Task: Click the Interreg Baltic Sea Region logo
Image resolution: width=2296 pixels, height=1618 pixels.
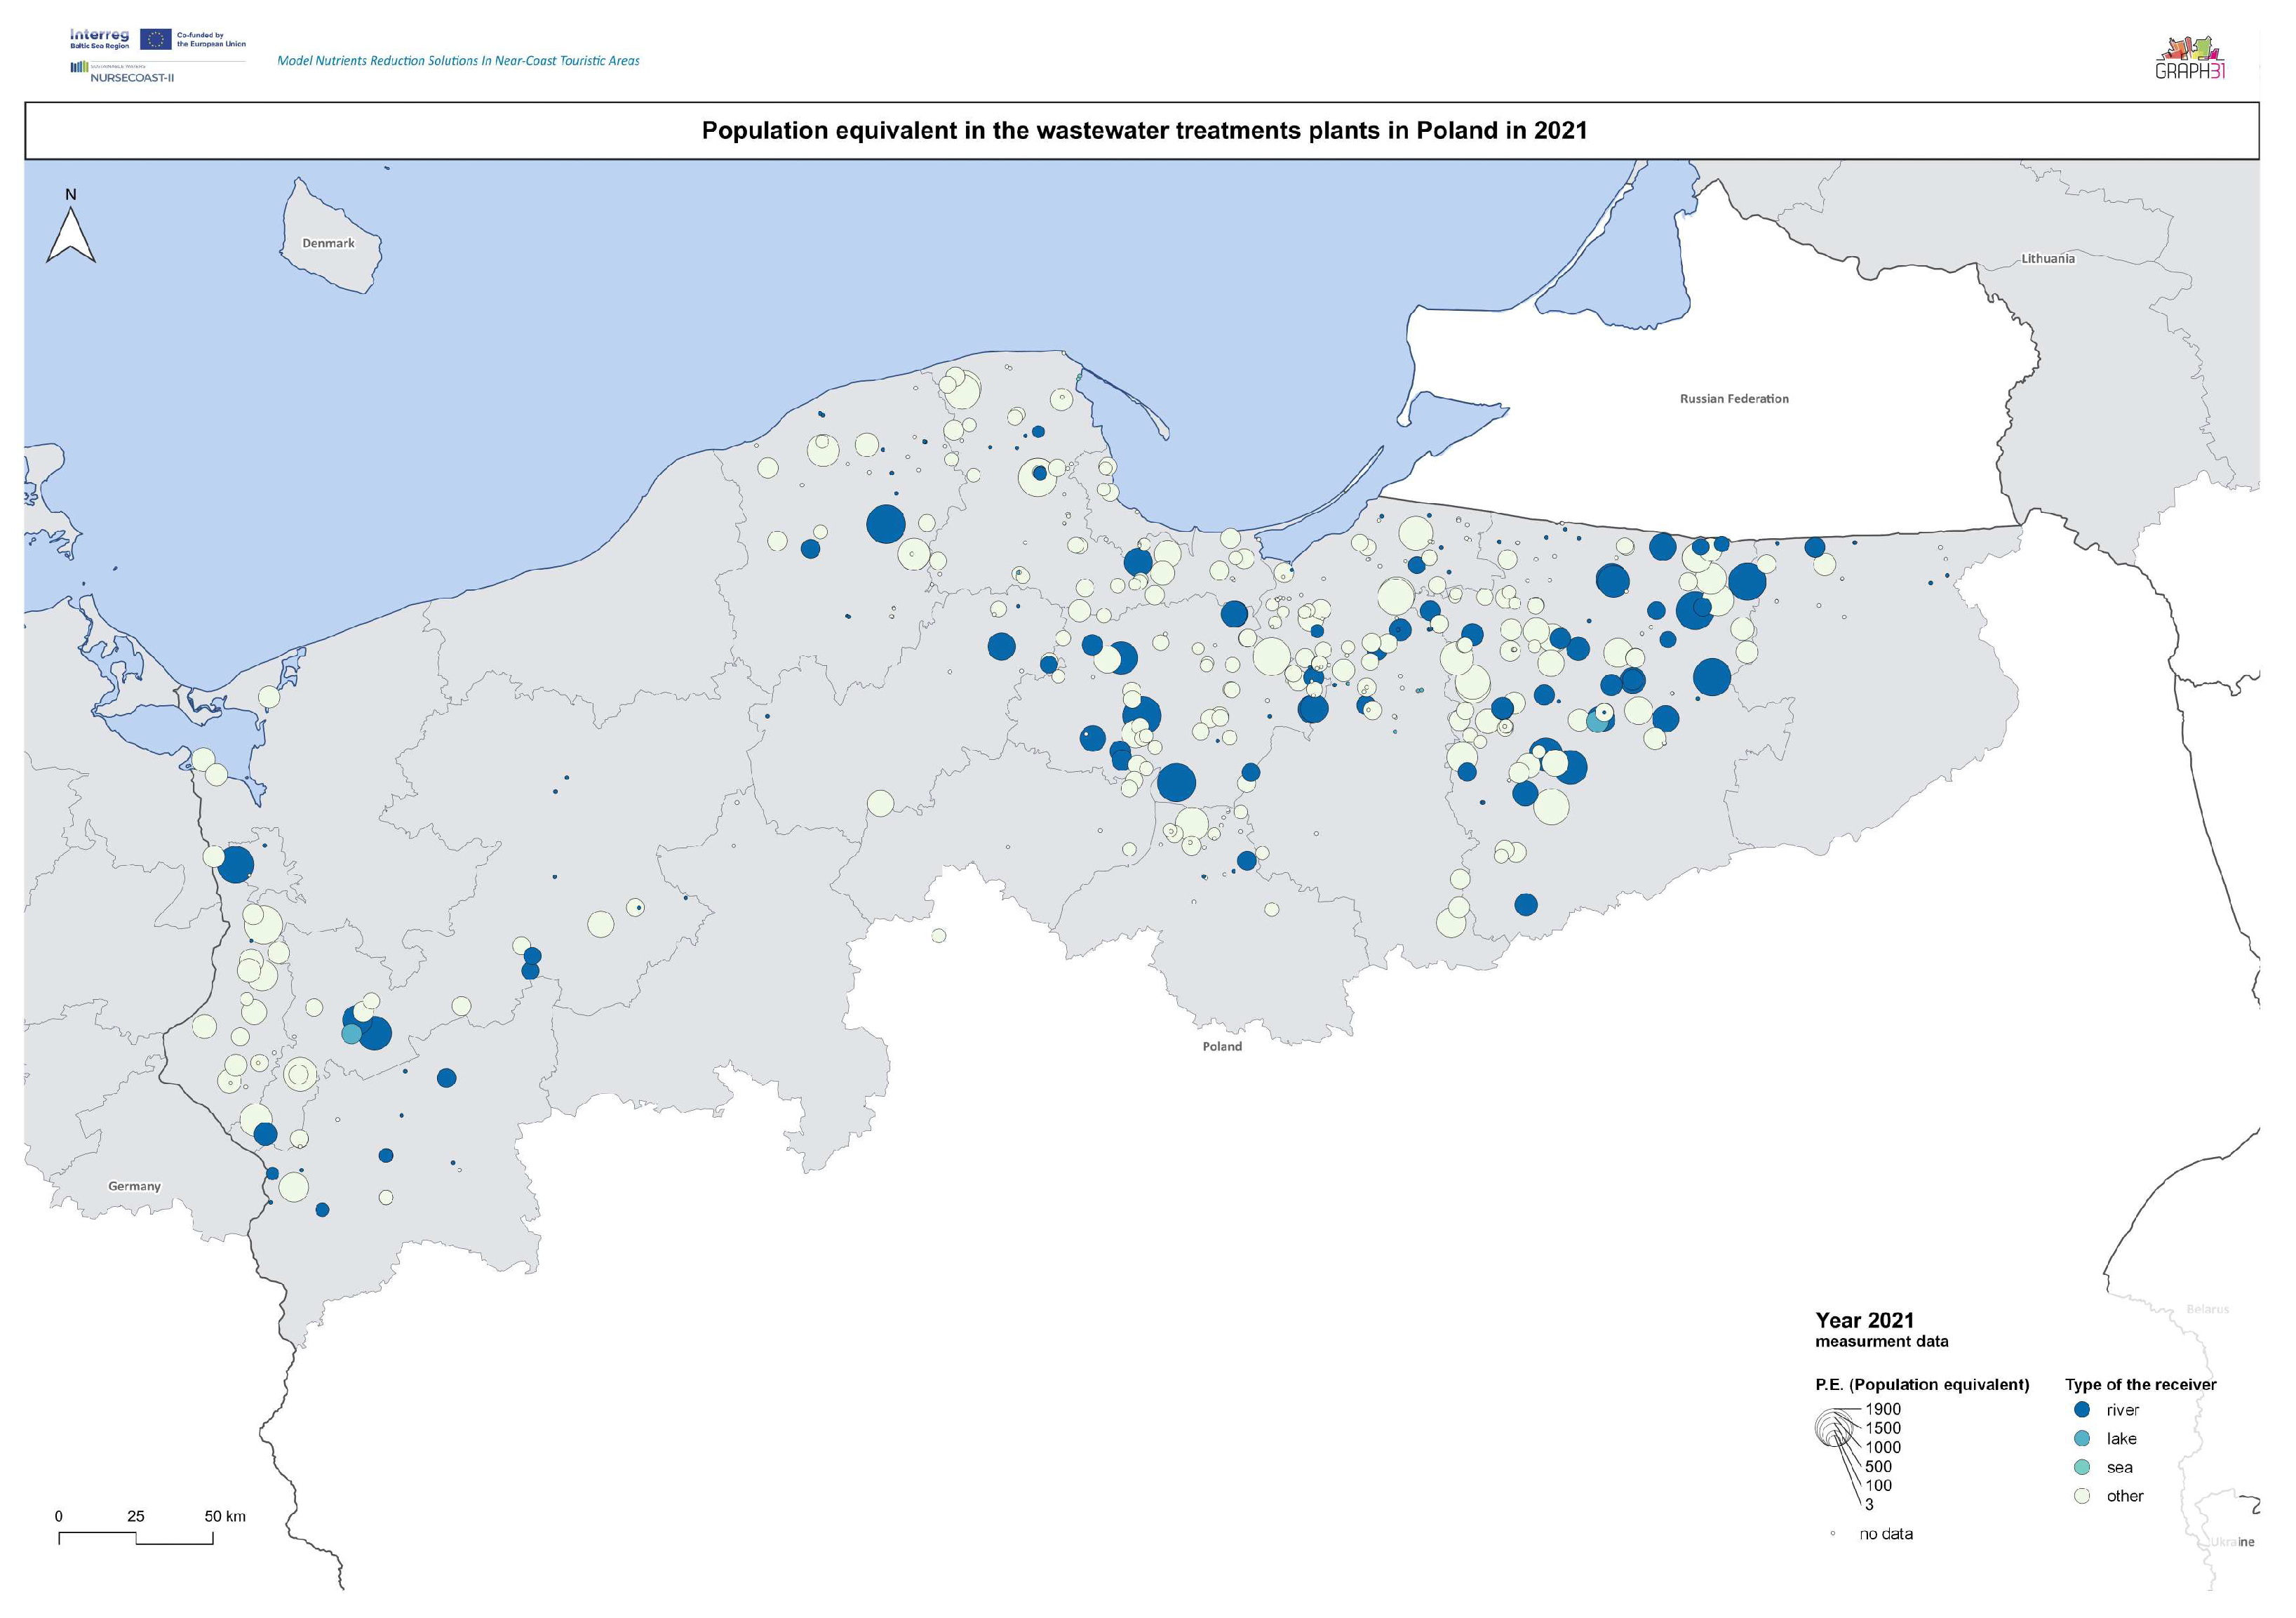Action: pos(99,39)
